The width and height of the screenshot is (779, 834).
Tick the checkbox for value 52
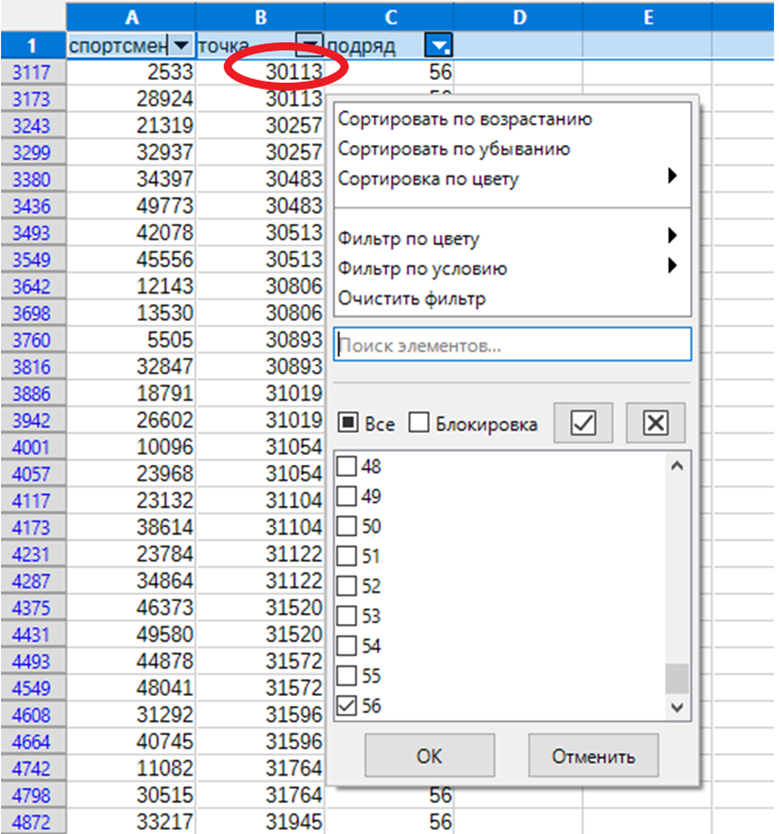coord(348,586)
